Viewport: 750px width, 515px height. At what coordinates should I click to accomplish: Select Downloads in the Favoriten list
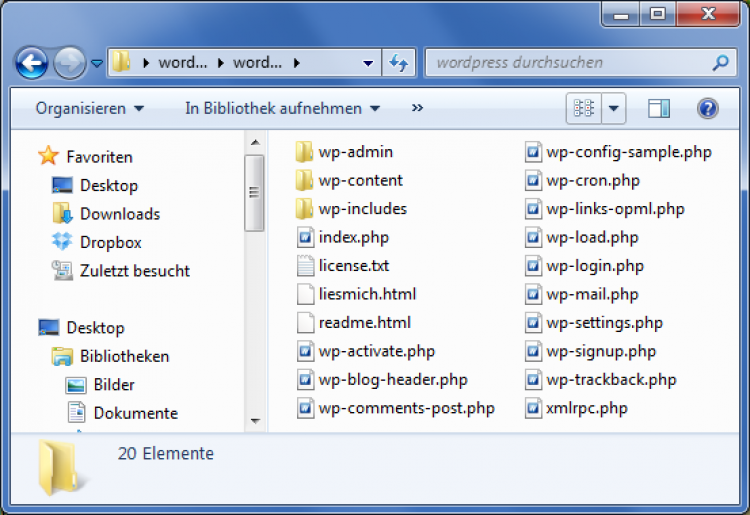119,214
